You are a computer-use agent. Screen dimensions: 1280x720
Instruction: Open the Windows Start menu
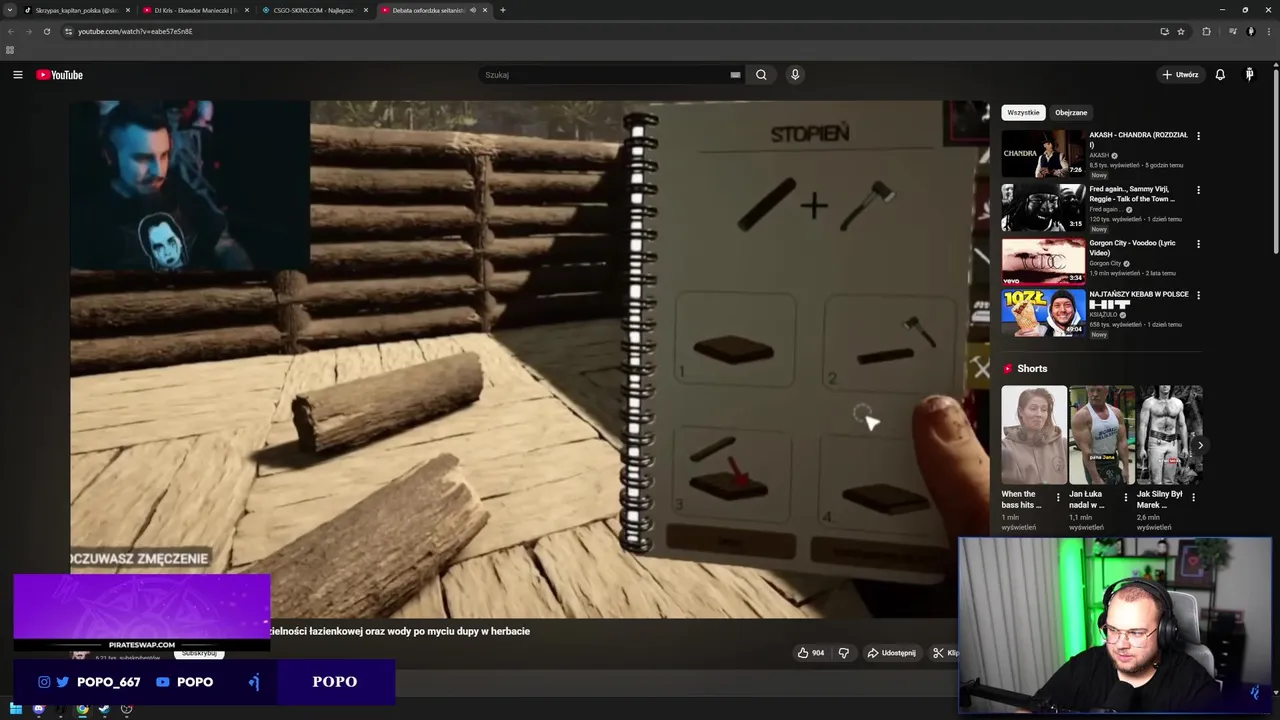pos(15,709)
